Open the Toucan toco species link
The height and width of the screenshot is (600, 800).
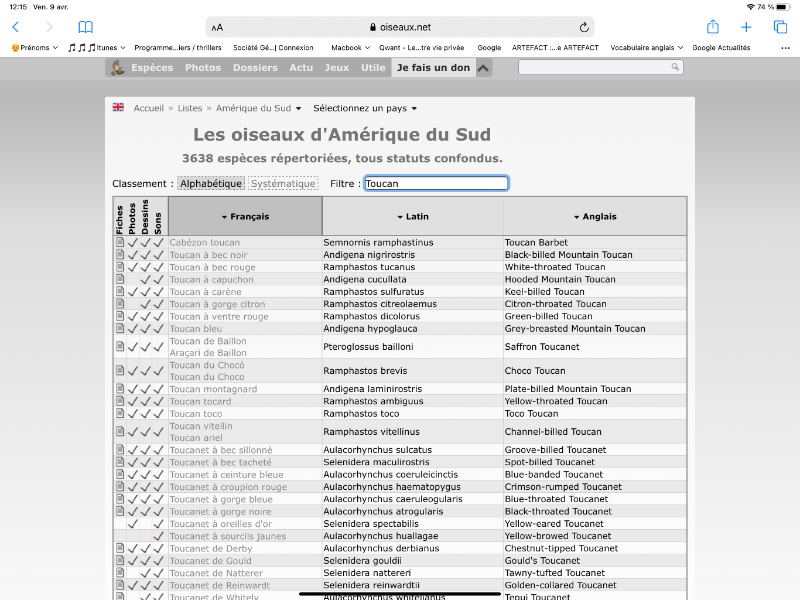(x=196, y=413)
